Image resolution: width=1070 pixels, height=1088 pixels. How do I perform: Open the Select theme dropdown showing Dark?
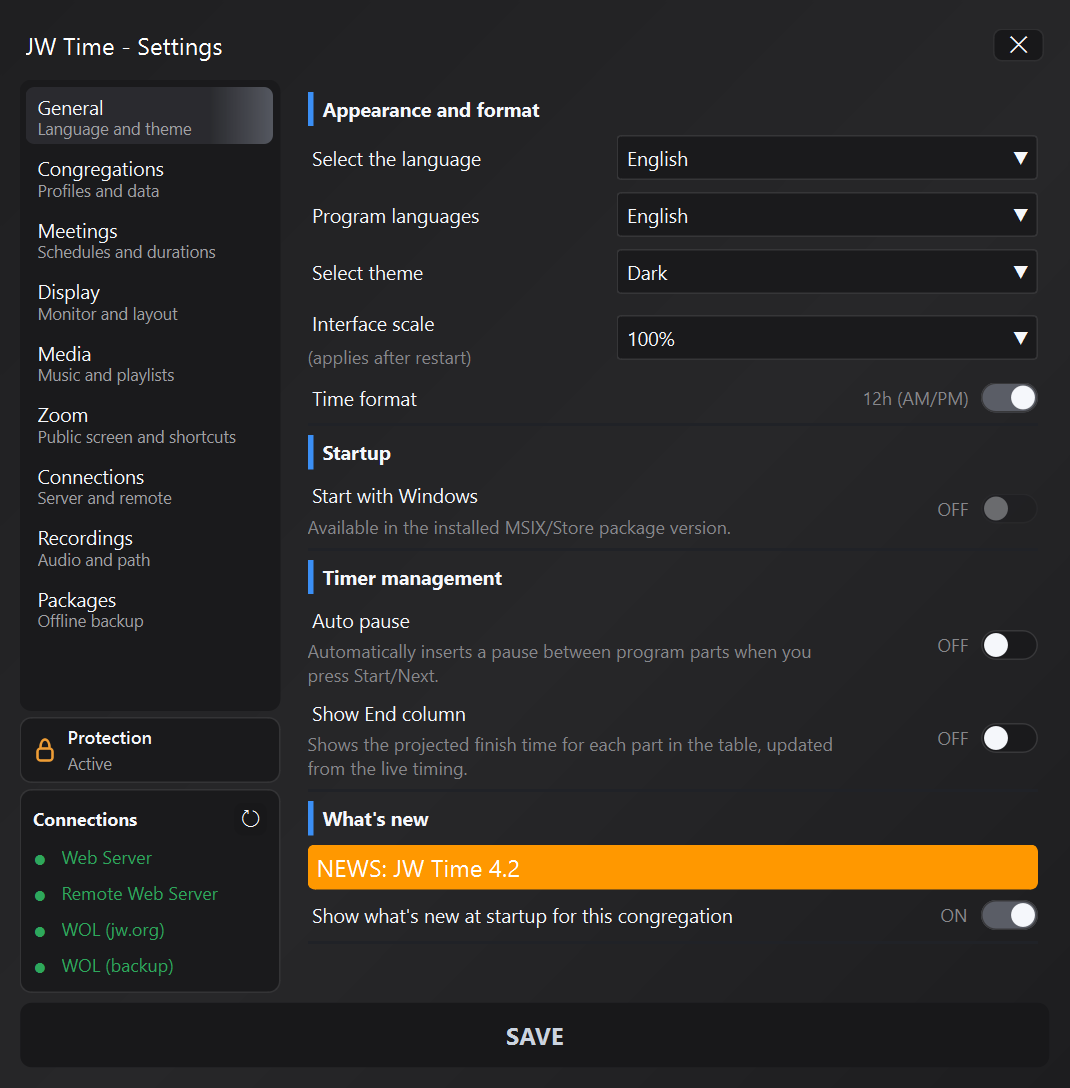click(x=826, y=272)
